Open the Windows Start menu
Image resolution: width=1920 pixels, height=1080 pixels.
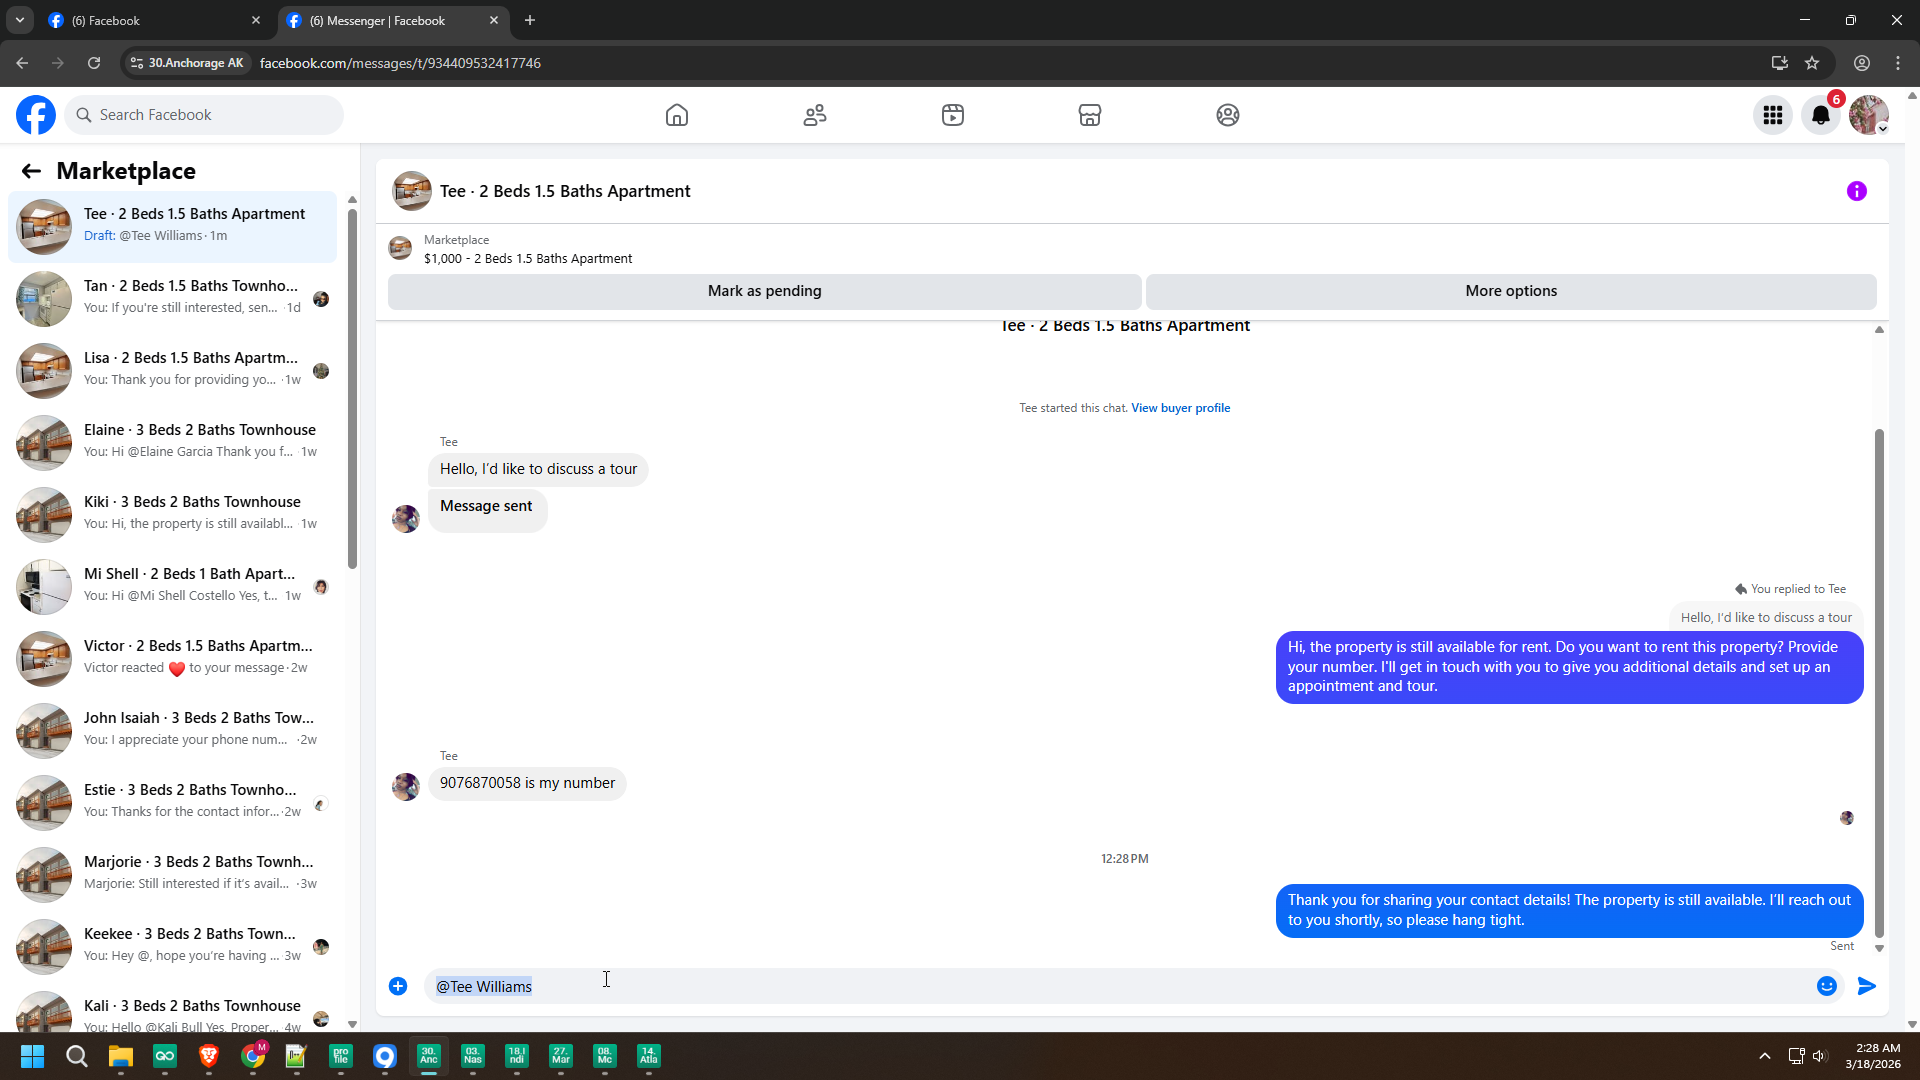(x=32, y=1056)
